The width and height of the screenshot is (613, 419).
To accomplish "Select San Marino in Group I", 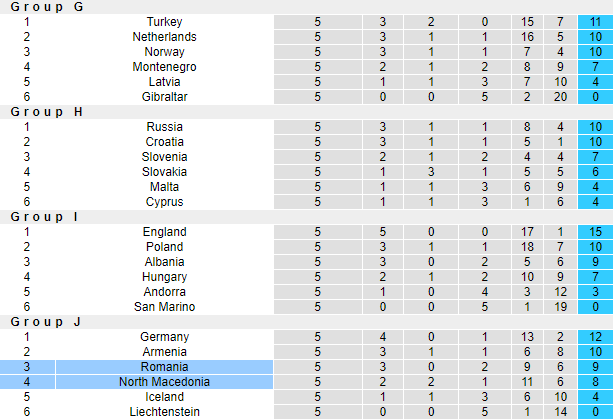I will pyautogui.click(x=164, y=307).
